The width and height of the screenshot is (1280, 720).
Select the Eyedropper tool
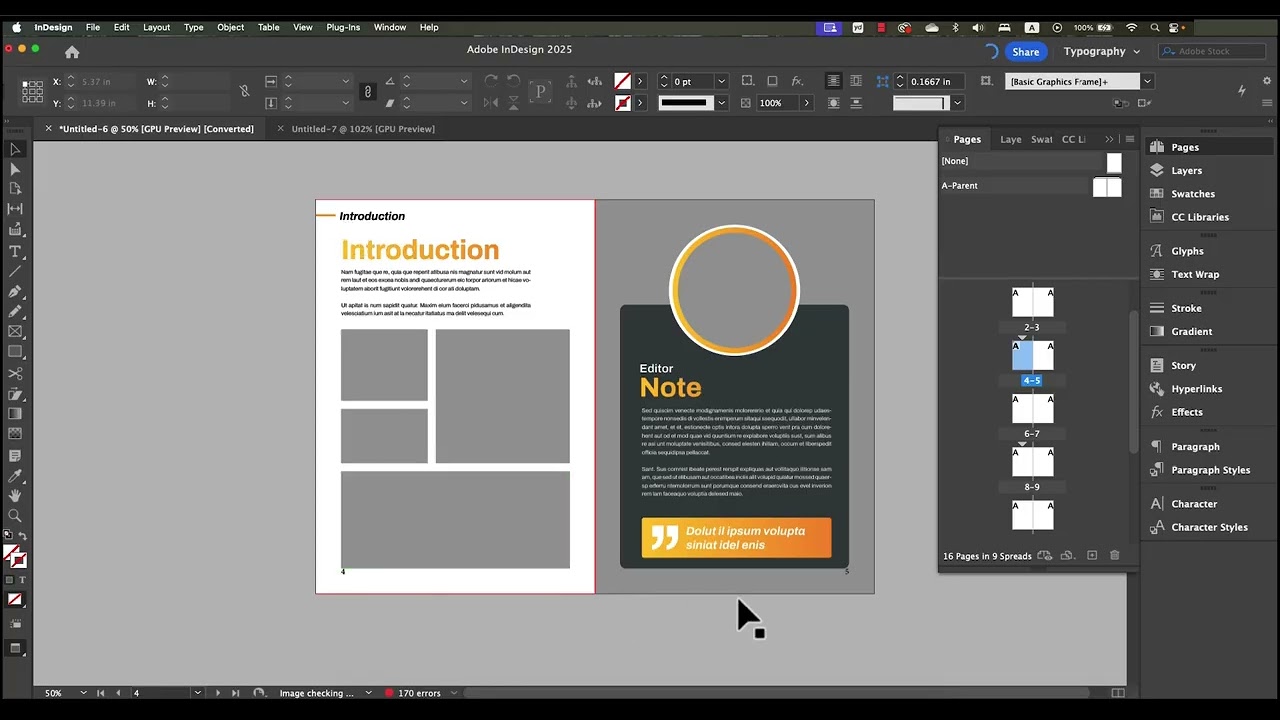pyautogui.click(x=15, y=475)
